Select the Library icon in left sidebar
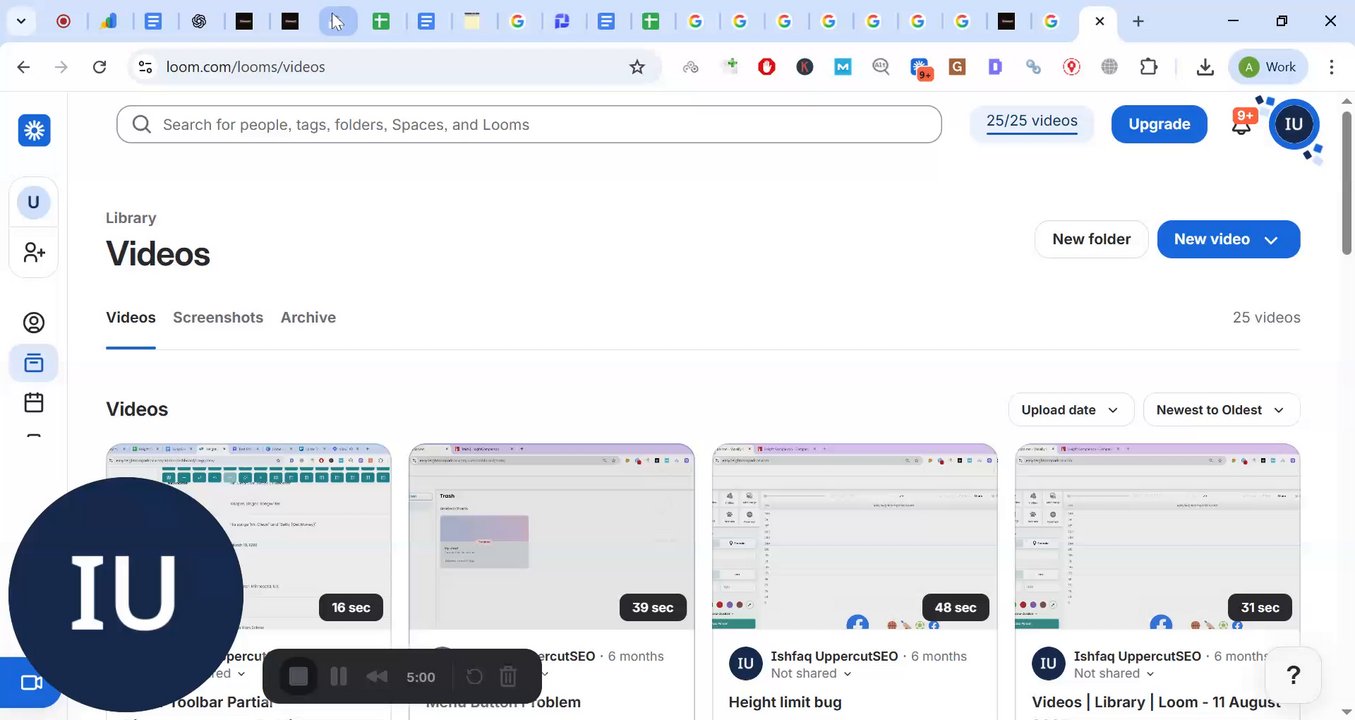The height and width of the screenshot is (720, 1355). point(34,363)
